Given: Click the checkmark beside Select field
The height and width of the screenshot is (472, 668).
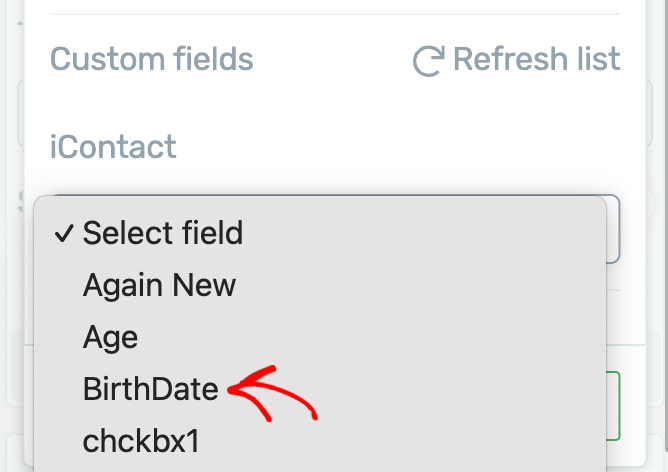Looking at the screenshot, I should [64, 233].
